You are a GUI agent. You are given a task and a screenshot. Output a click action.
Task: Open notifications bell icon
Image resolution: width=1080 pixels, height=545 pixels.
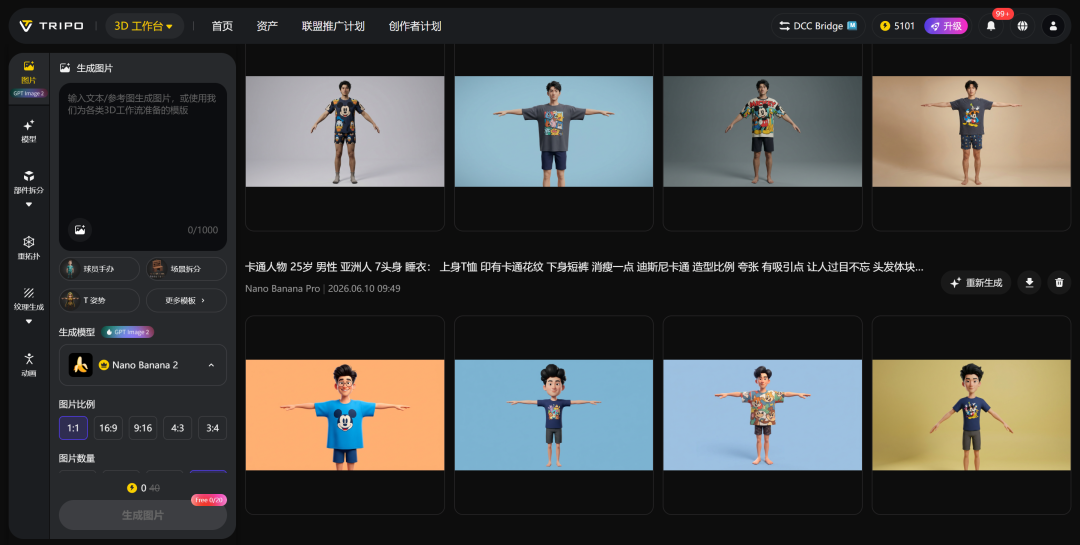pos(990,26)
